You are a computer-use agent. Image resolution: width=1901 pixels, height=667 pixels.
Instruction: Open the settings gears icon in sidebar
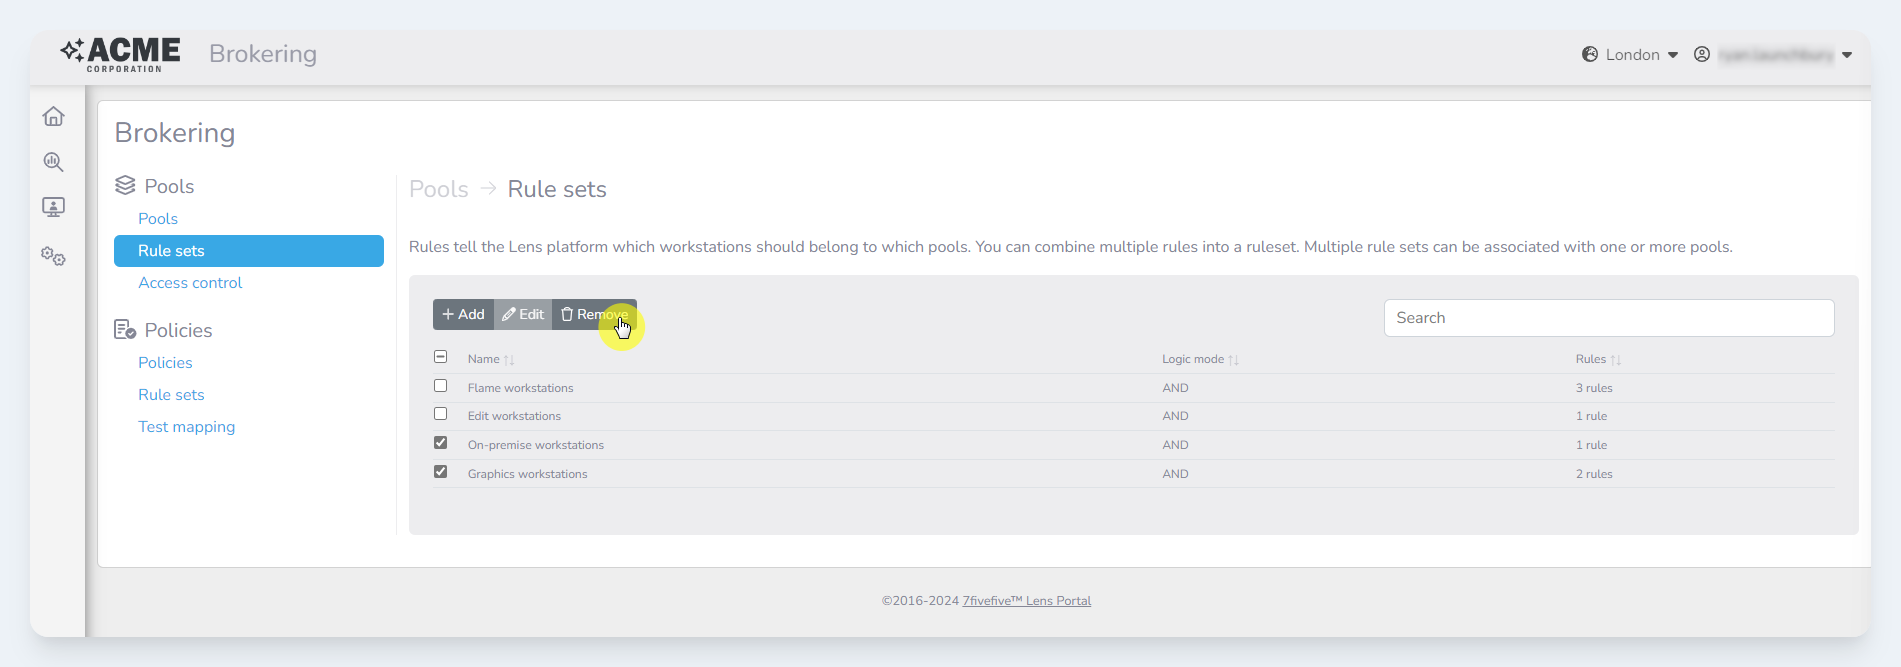[54, 257]
